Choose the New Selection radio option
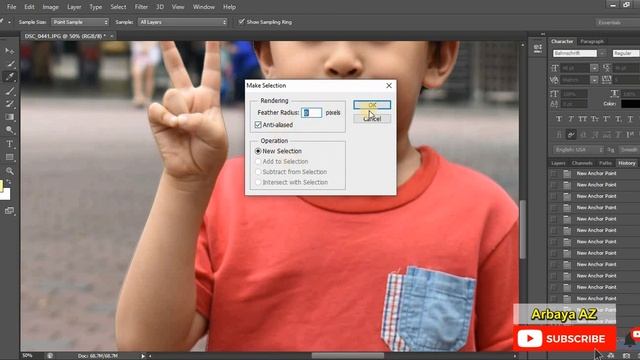This screenshot has height=360, width=640. [x=258, y=151]
